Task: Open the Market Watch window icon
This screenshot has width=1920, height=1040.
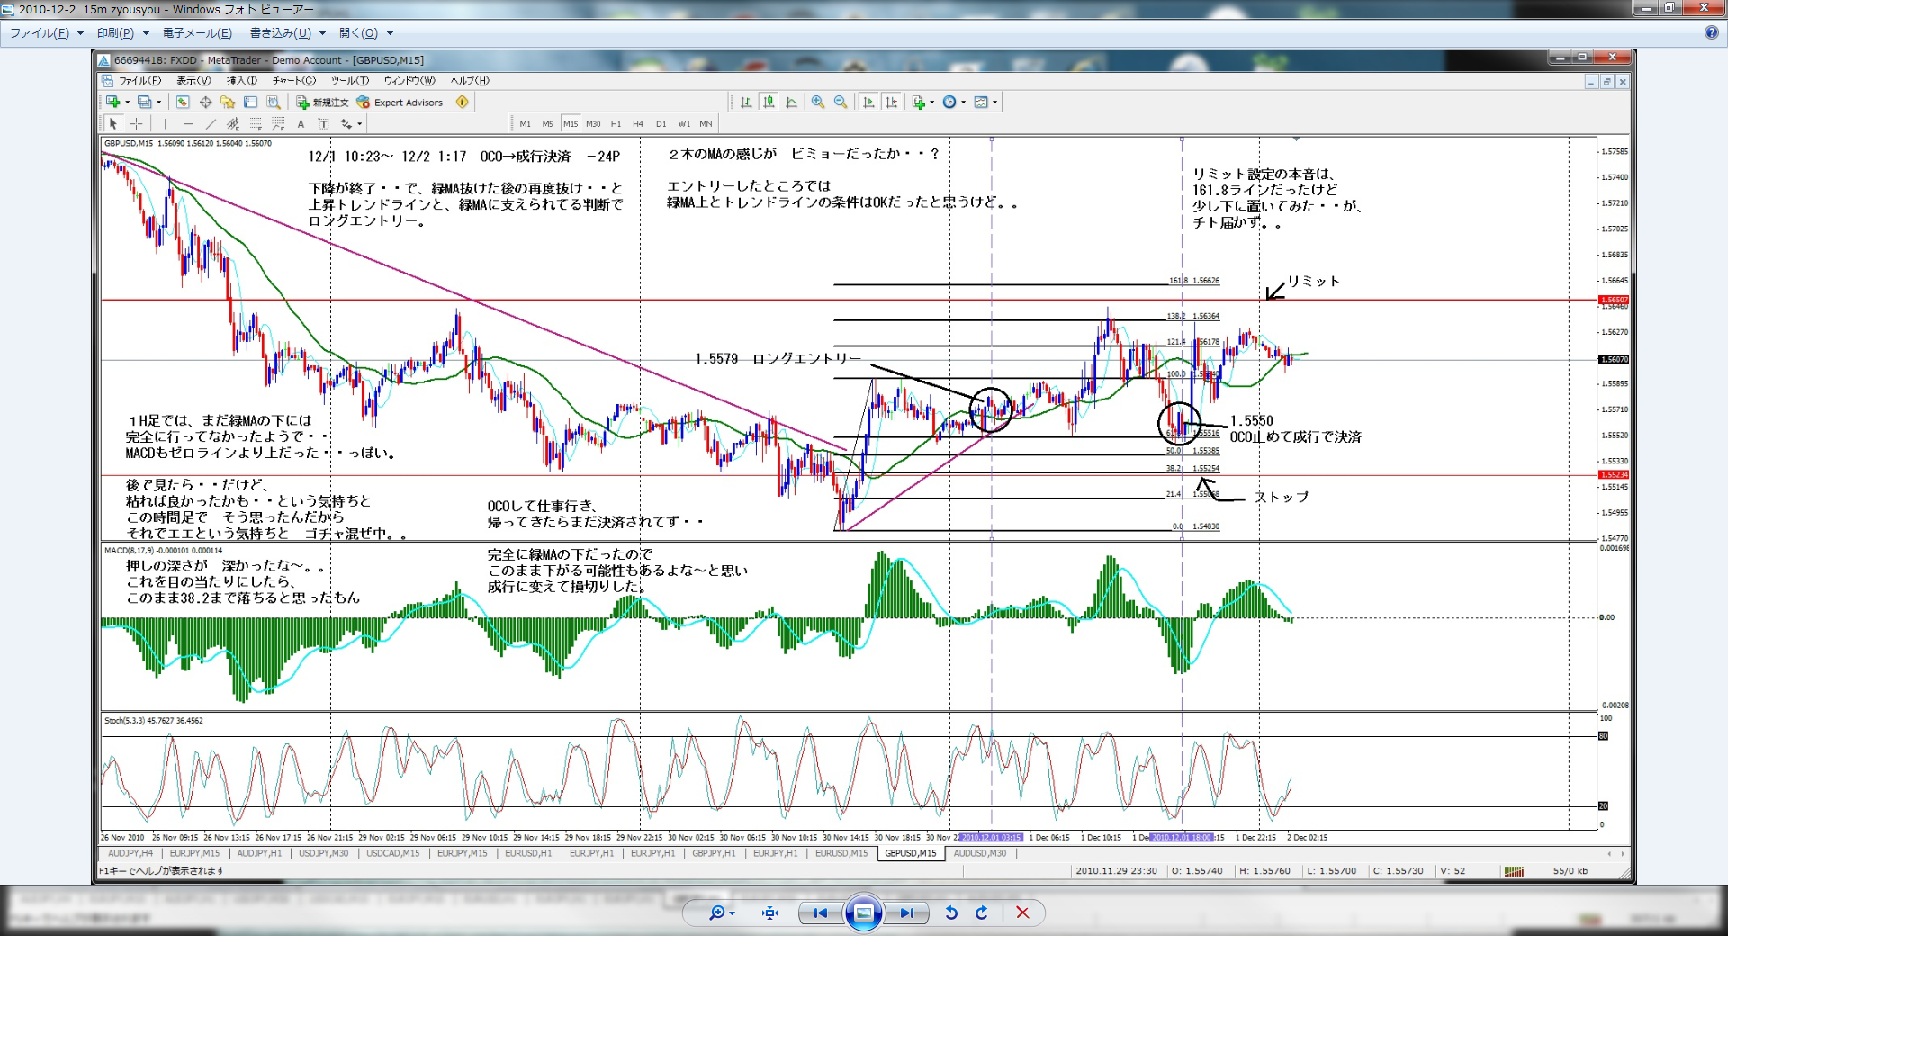Action: 183,102
